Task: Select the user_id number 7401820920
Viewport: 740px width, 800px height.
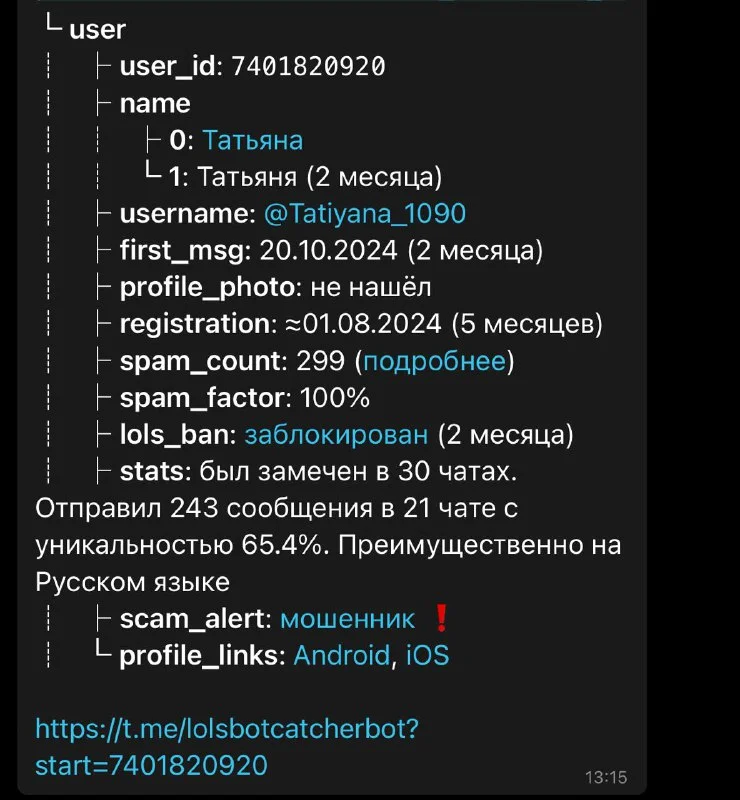Action: [308, 67]
